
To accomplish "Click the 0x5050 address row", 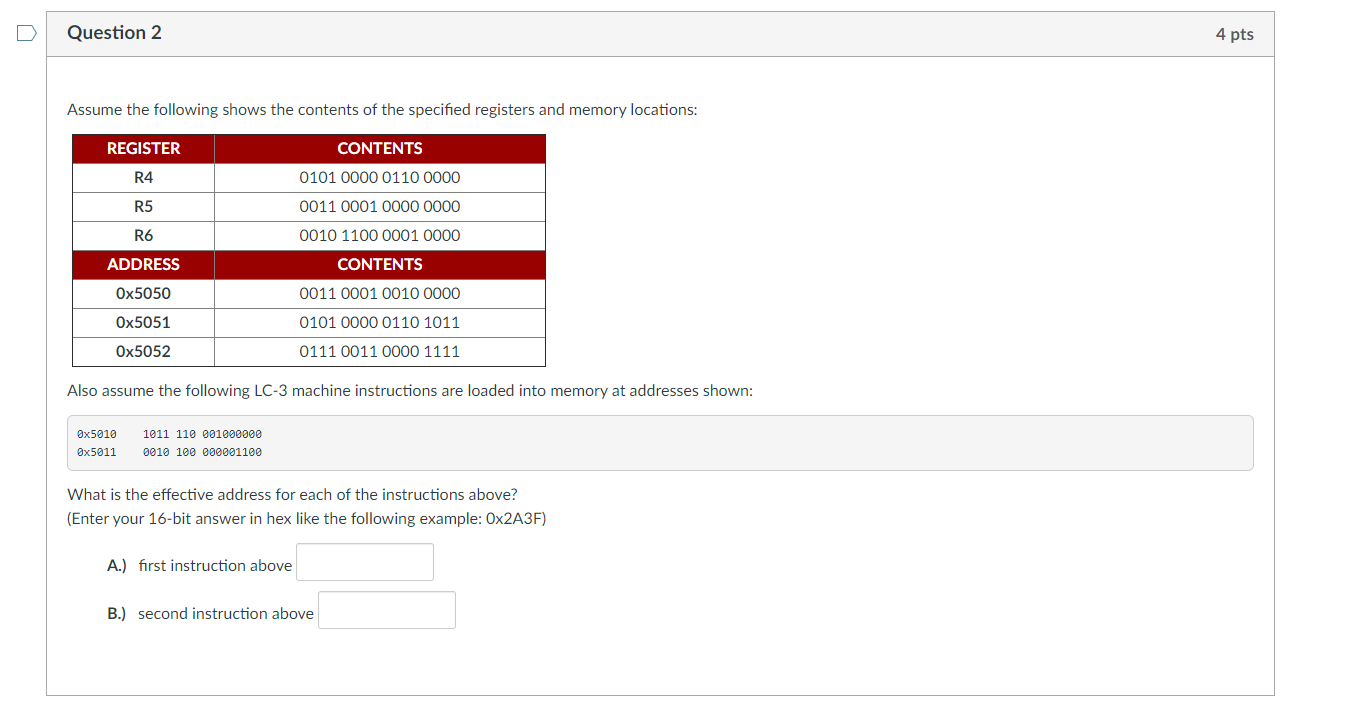I will pos(143,293).
